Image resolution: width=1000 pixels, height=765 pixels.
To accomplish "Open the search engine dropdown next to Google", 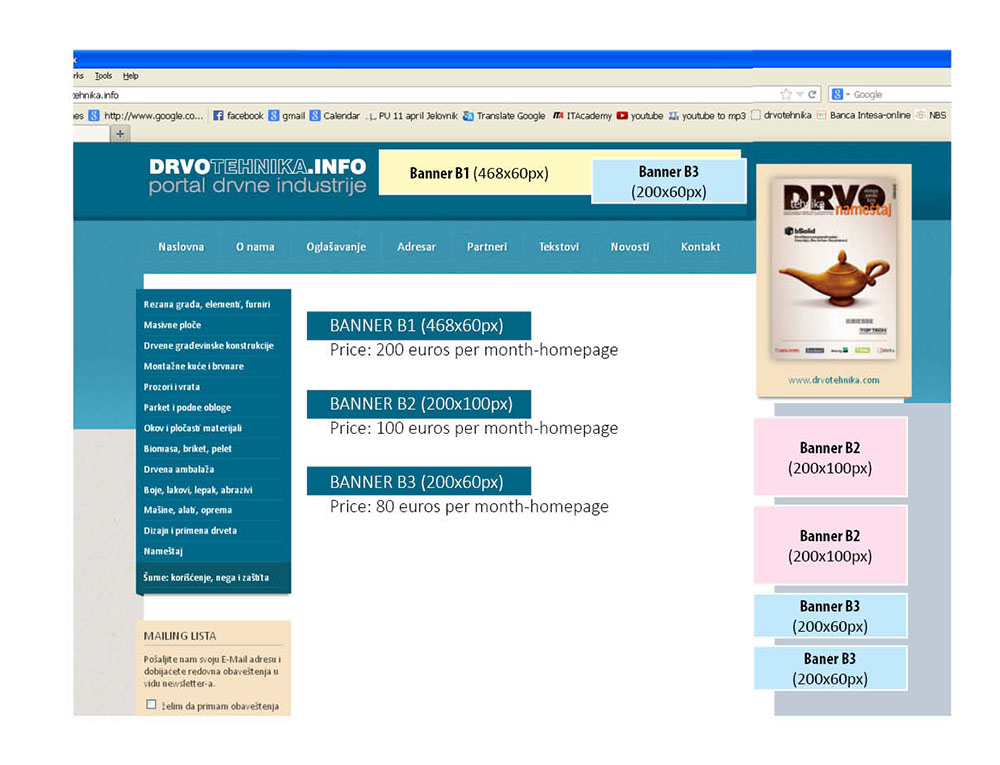I will [x=847, y=94].
